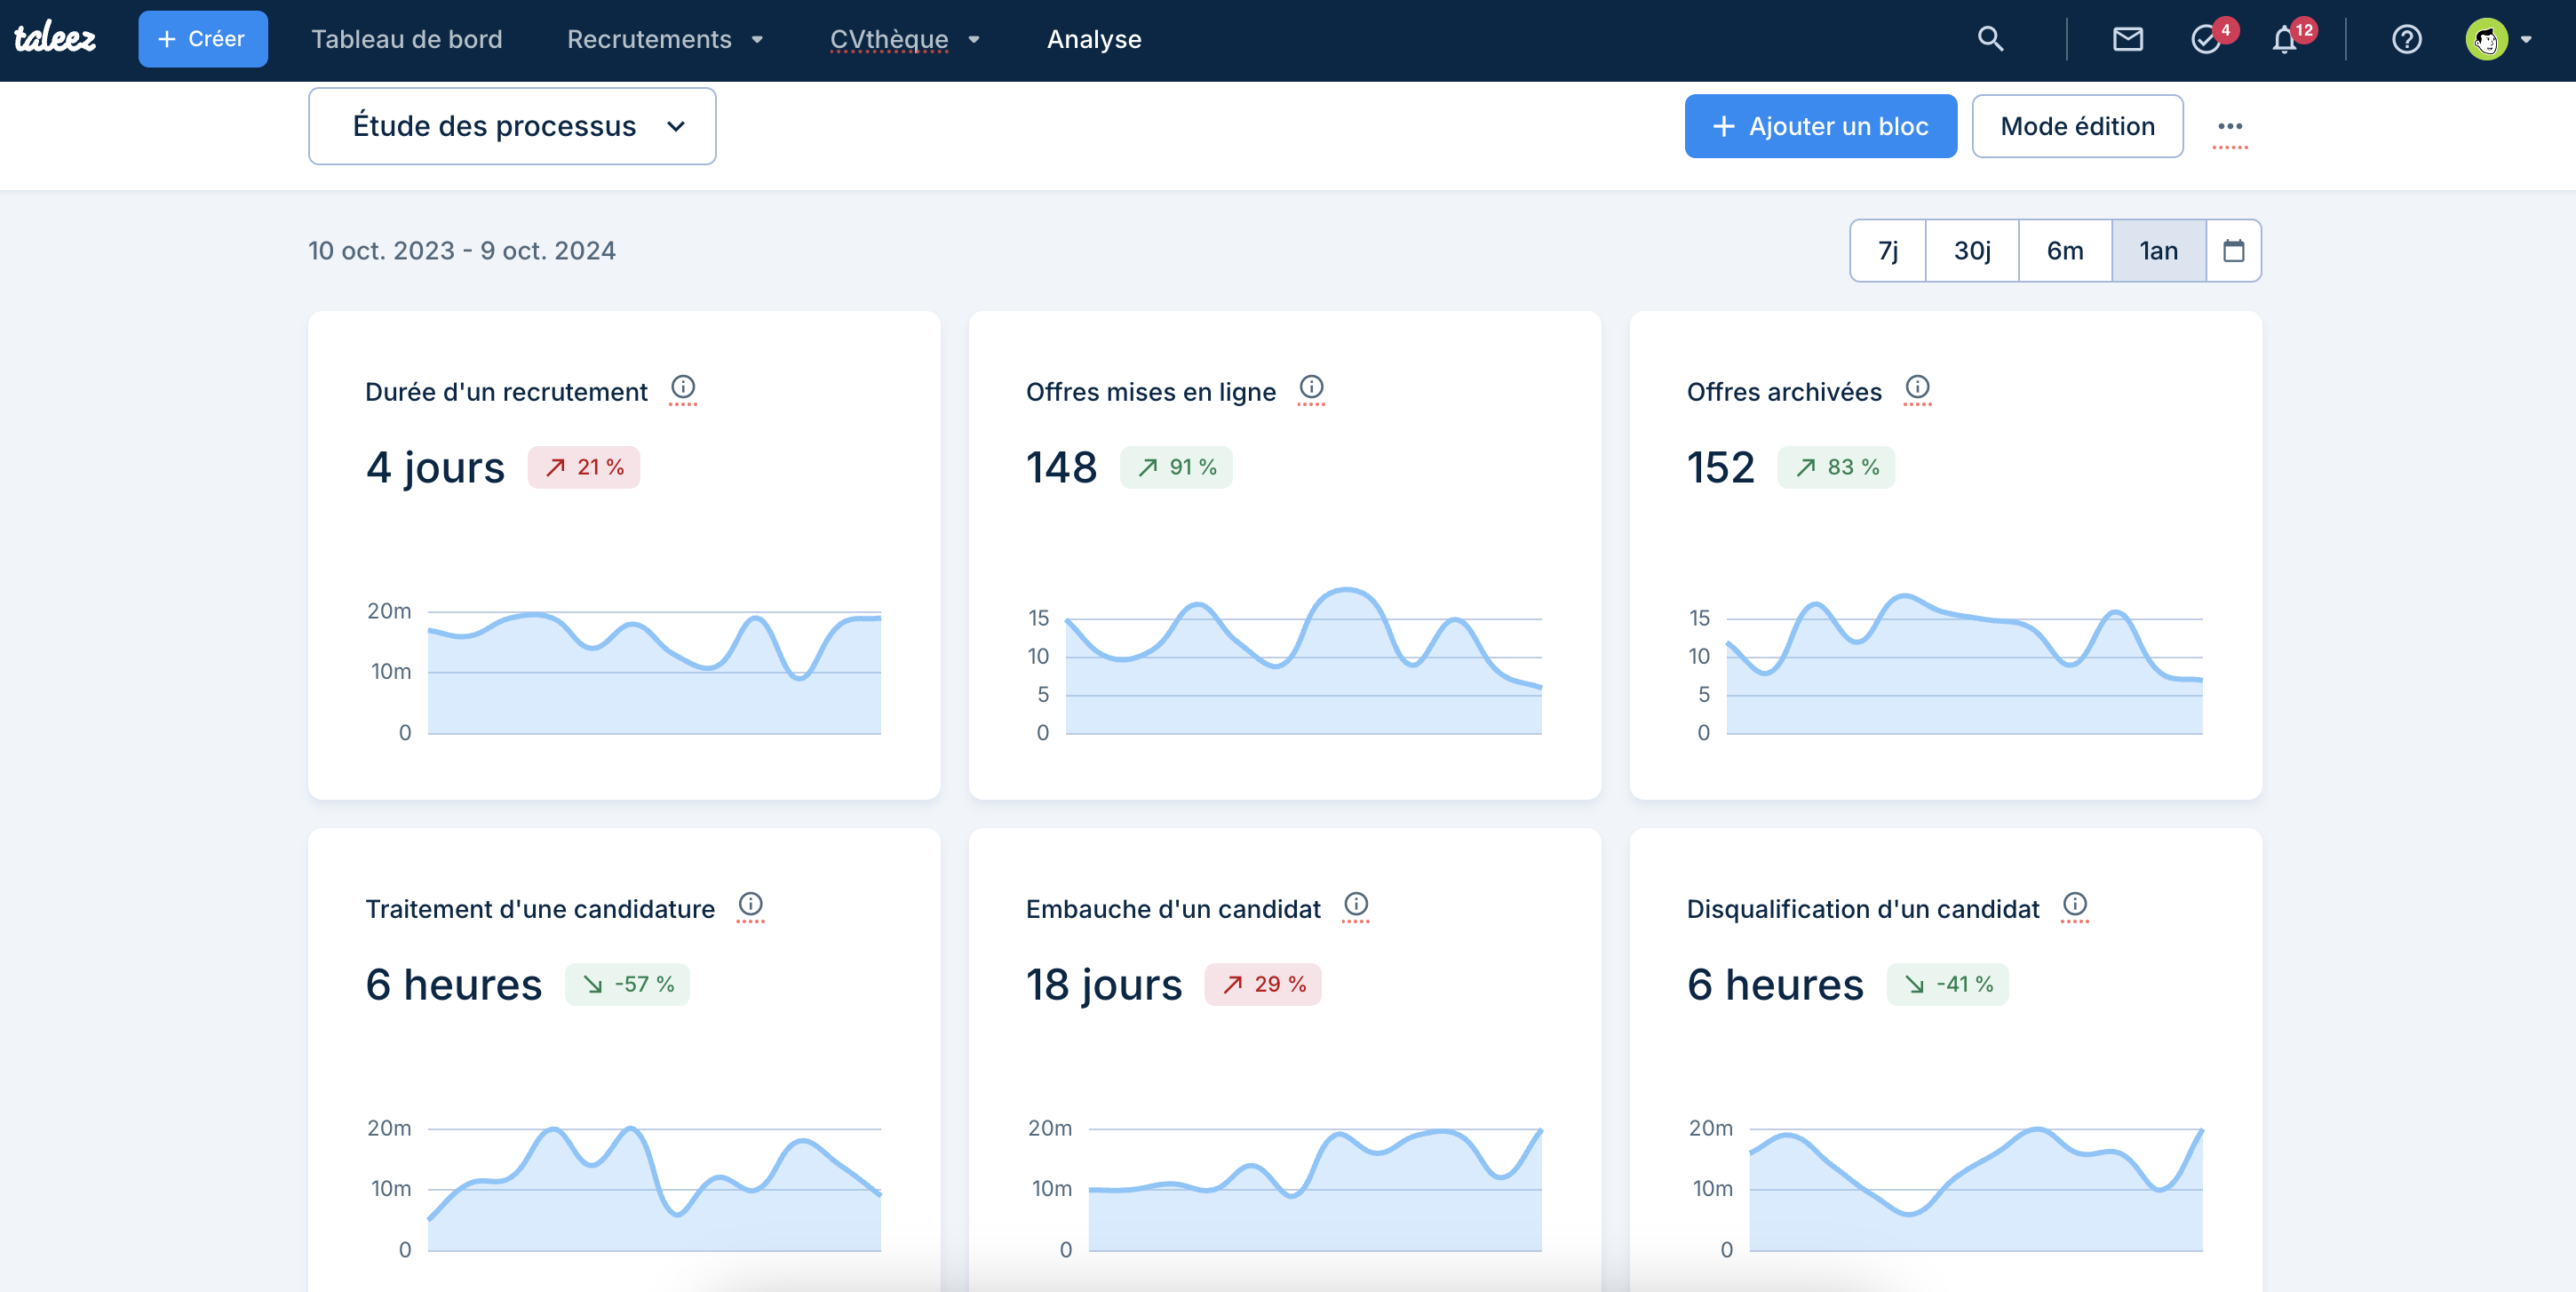The width and height of the screenshot is (2576, 1292).
Task: Open tasks checkmark icon with badge 4
Action: coord(2205,39)
